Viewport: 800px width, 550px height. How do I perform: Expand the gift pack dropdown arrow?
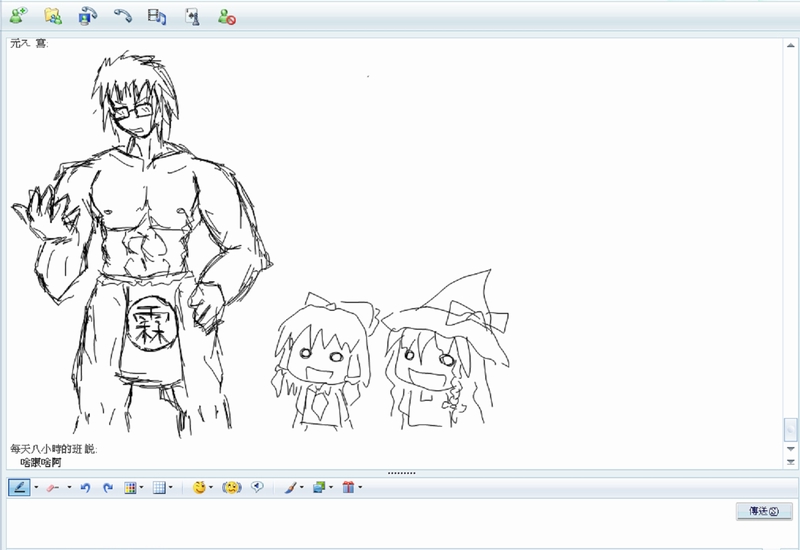tap(360, 488)
